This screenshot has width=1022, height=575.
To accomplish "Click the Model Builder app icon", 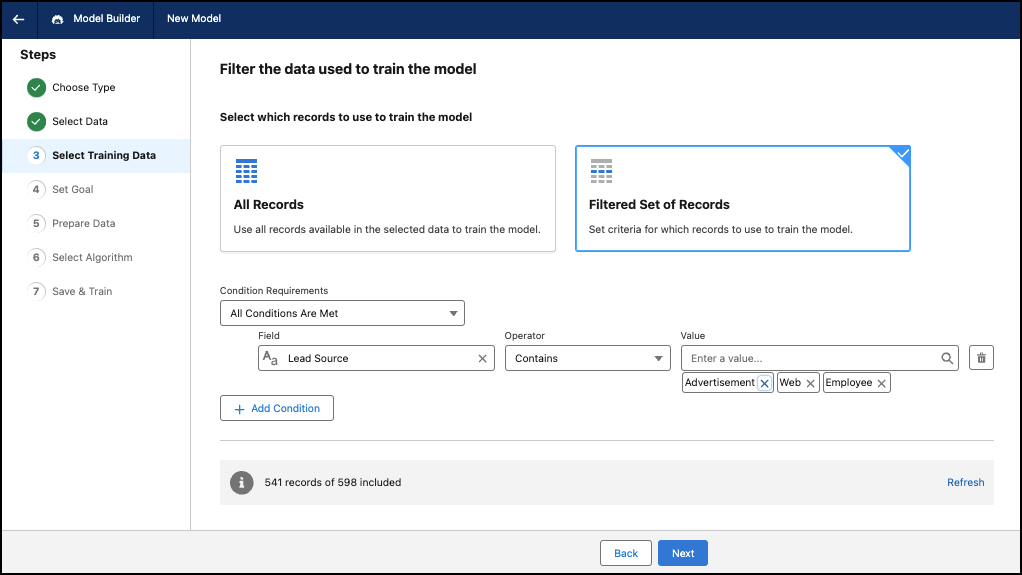I will click(x=57, y=19).
